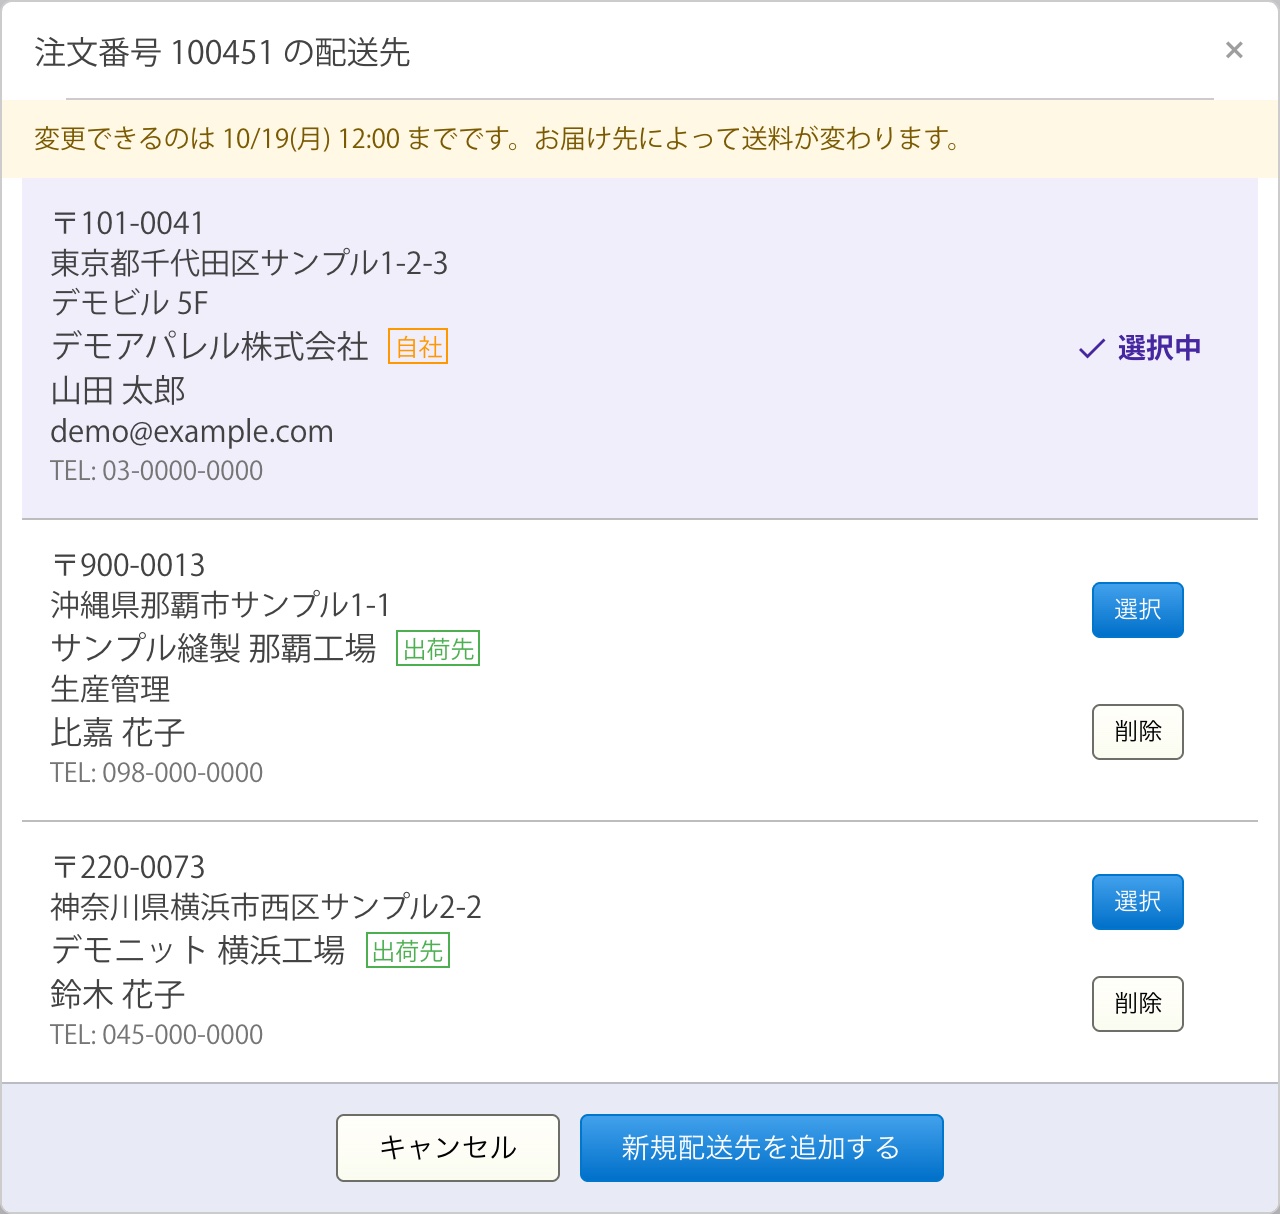Screen dimensions: 1280x1214
Task: Click company name デモアパレル株式会社
Action: (210, 347)
